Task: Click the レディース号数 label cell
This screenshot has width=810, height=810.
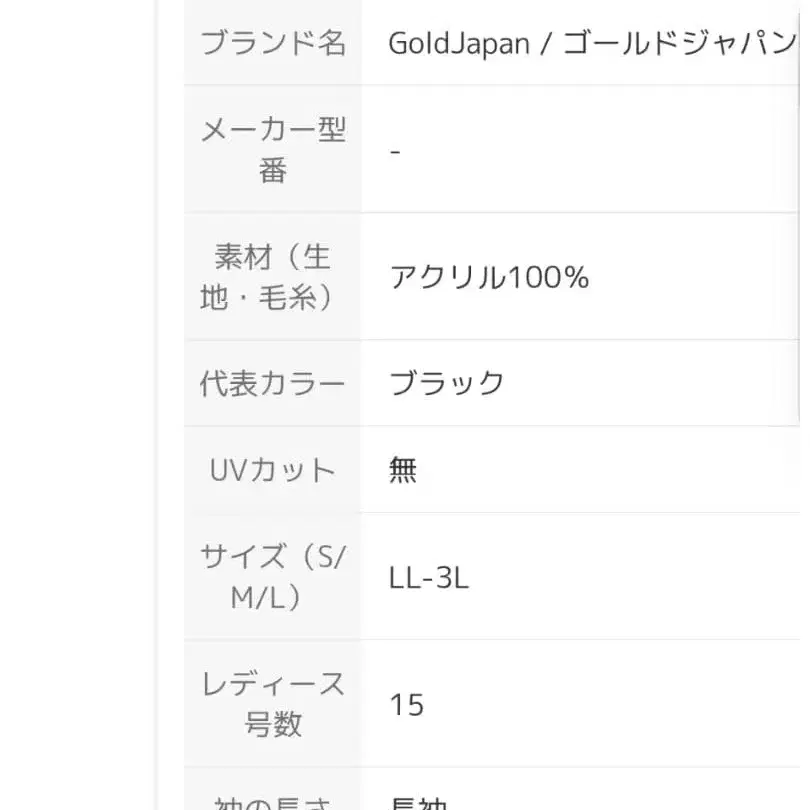Action: click(x=273, y=704)
